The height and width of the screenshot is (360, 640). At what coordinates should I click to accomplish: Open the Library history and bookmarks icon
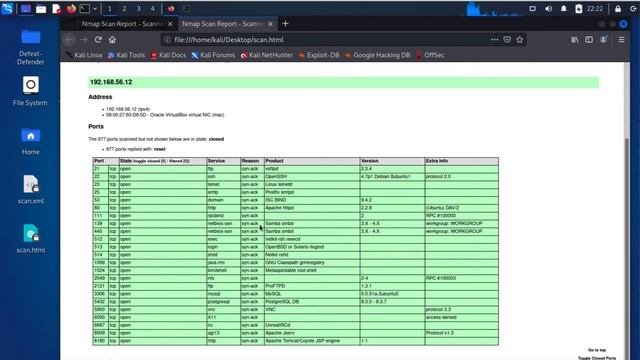tap(575, 40)
